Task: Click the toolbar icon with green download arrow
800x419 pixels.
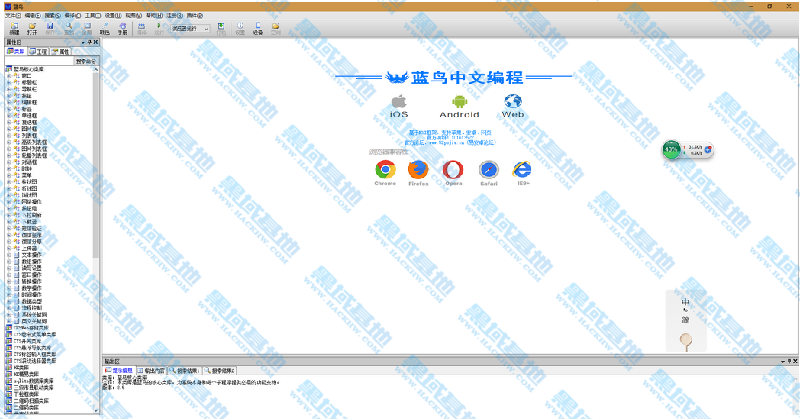Action: [x=221, y=26]
